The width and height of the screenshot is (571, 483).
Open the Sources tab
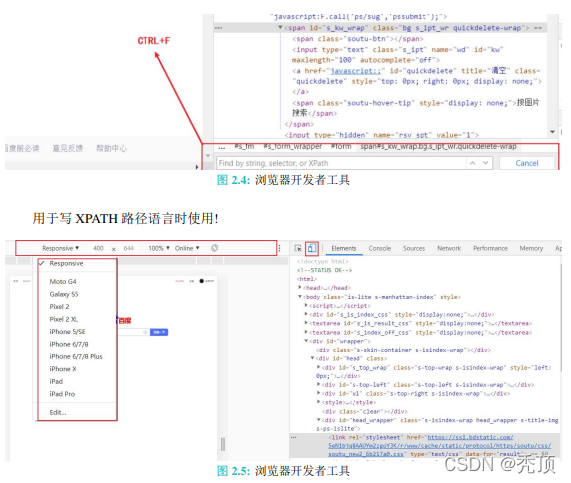click(x=414, y=248)
